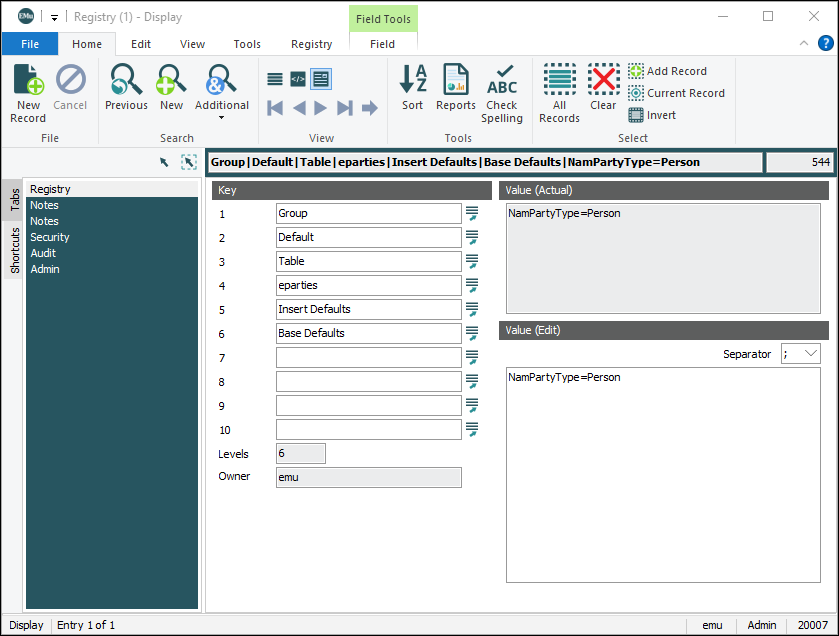Image resolution: width=839 pixels, height=636 pixels.
Task: Toggle the active details view mode
Action: [x=319, y=79]
